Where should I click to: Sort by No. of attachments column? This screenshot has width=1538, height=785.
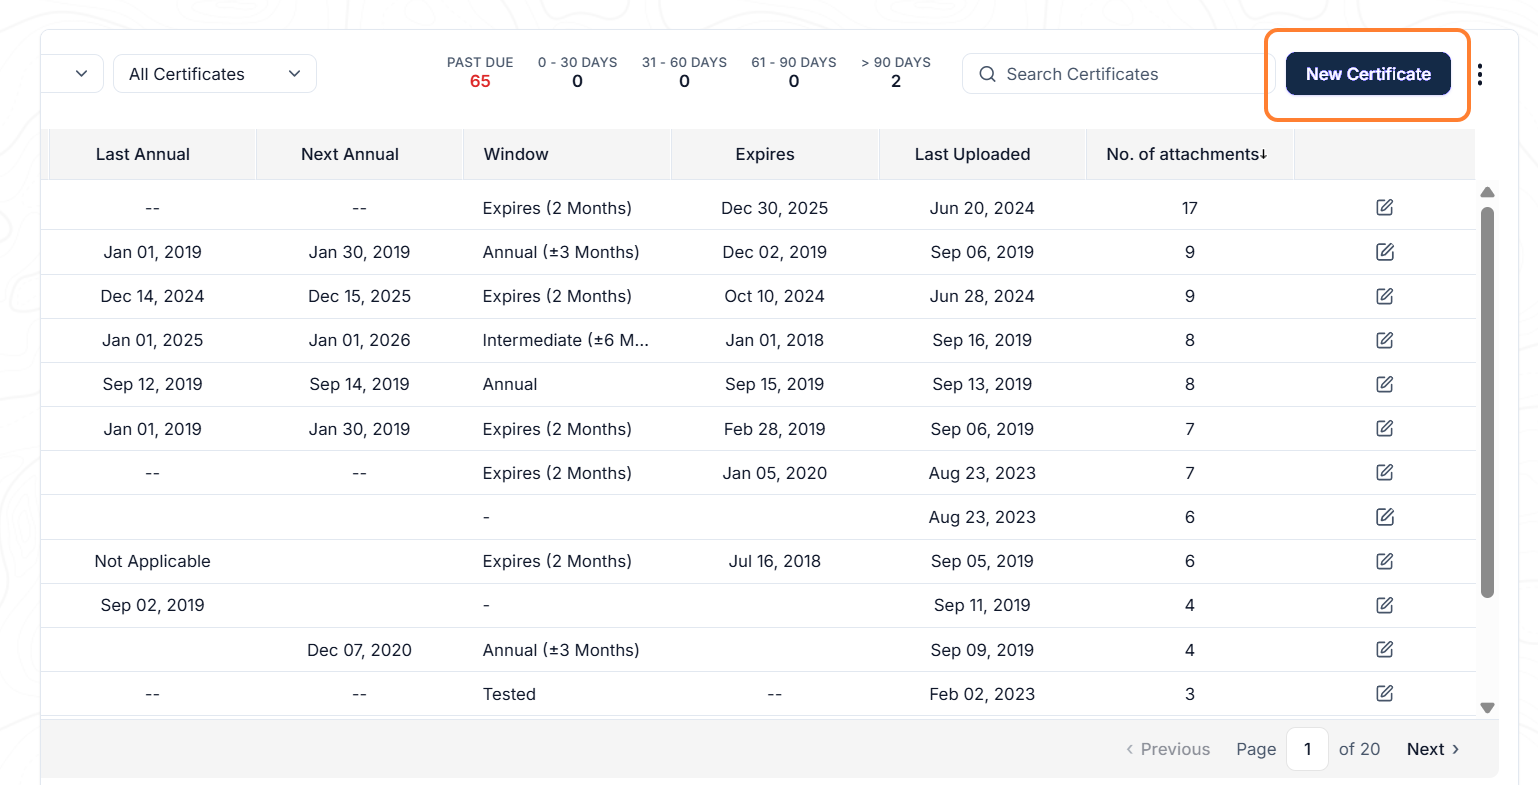click(x=1186, y=154)
